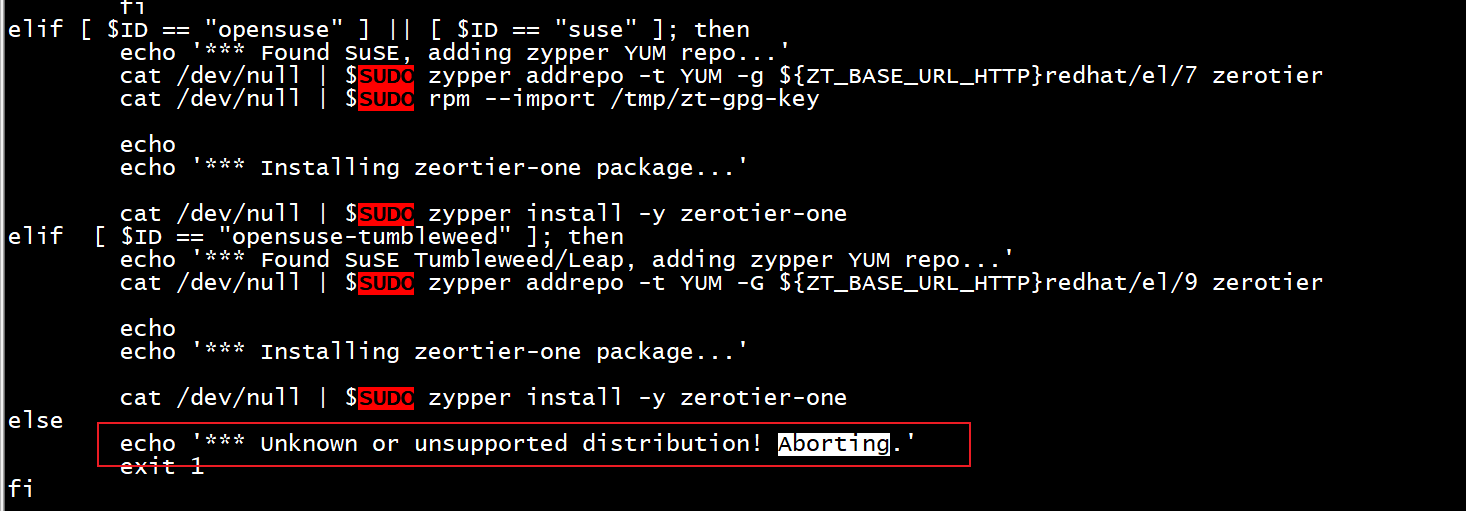1466x511 pixels.
Task: Click the "exit 1" command line
Action: point(161,467)
